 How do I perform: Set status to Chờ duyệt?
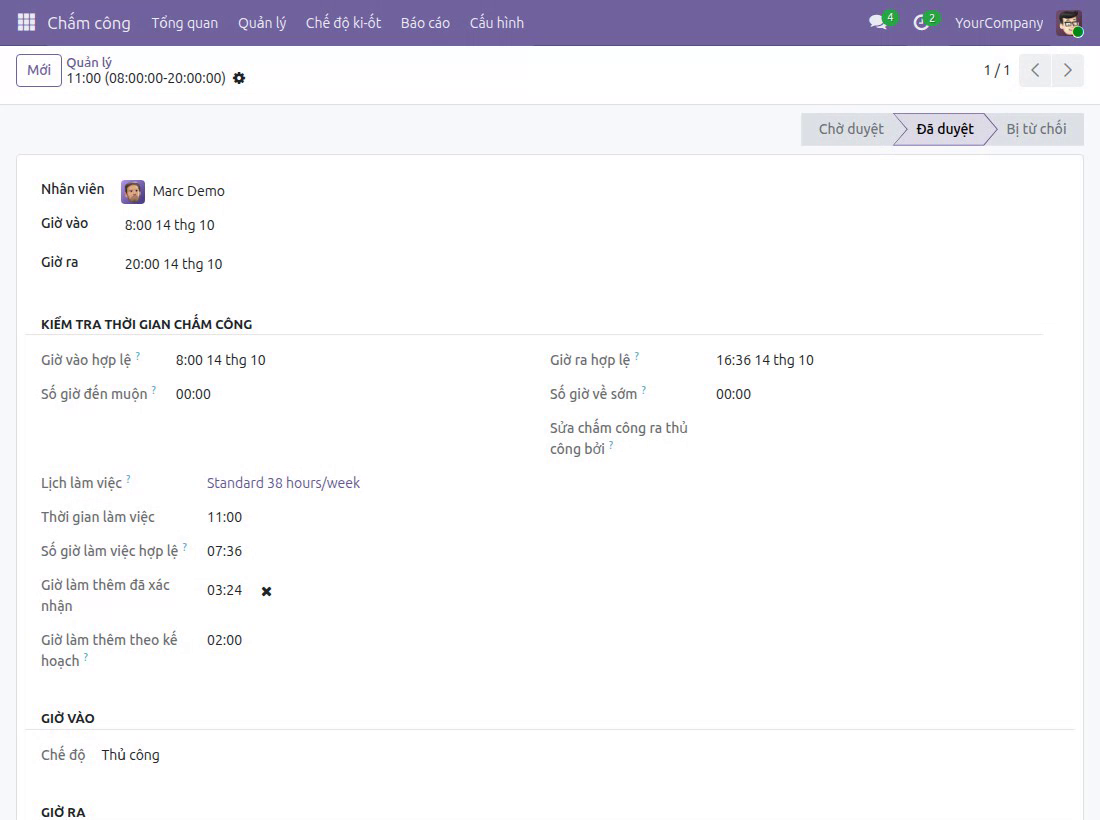point(850,129)
